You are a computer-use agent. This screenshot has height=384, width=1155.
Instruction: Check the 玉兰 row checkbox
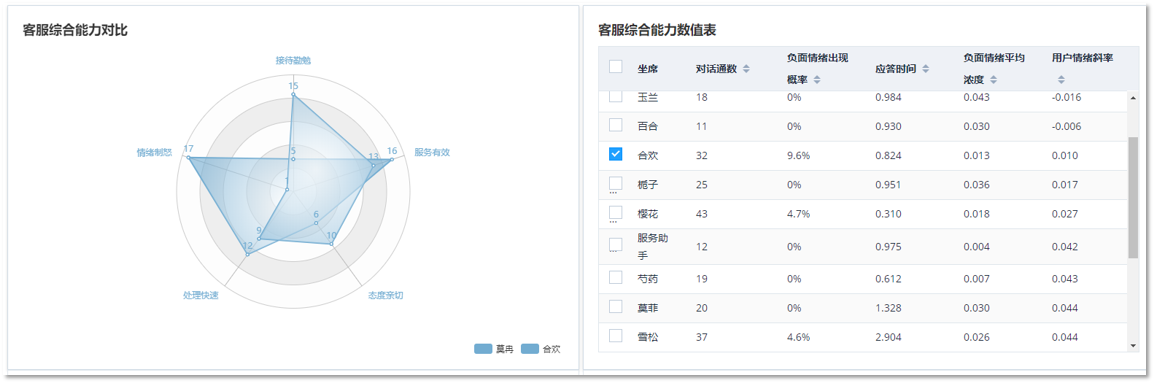click(616, 97)
